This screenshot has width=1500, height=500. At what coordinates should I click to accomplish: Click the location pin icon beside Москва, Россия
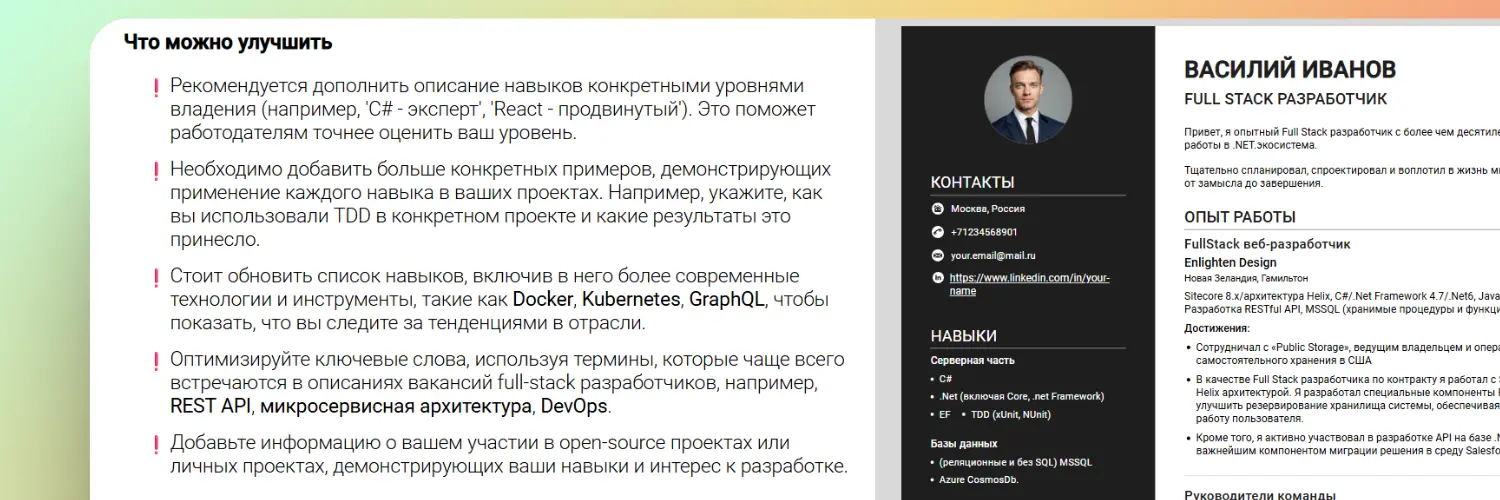click(938, 209)
